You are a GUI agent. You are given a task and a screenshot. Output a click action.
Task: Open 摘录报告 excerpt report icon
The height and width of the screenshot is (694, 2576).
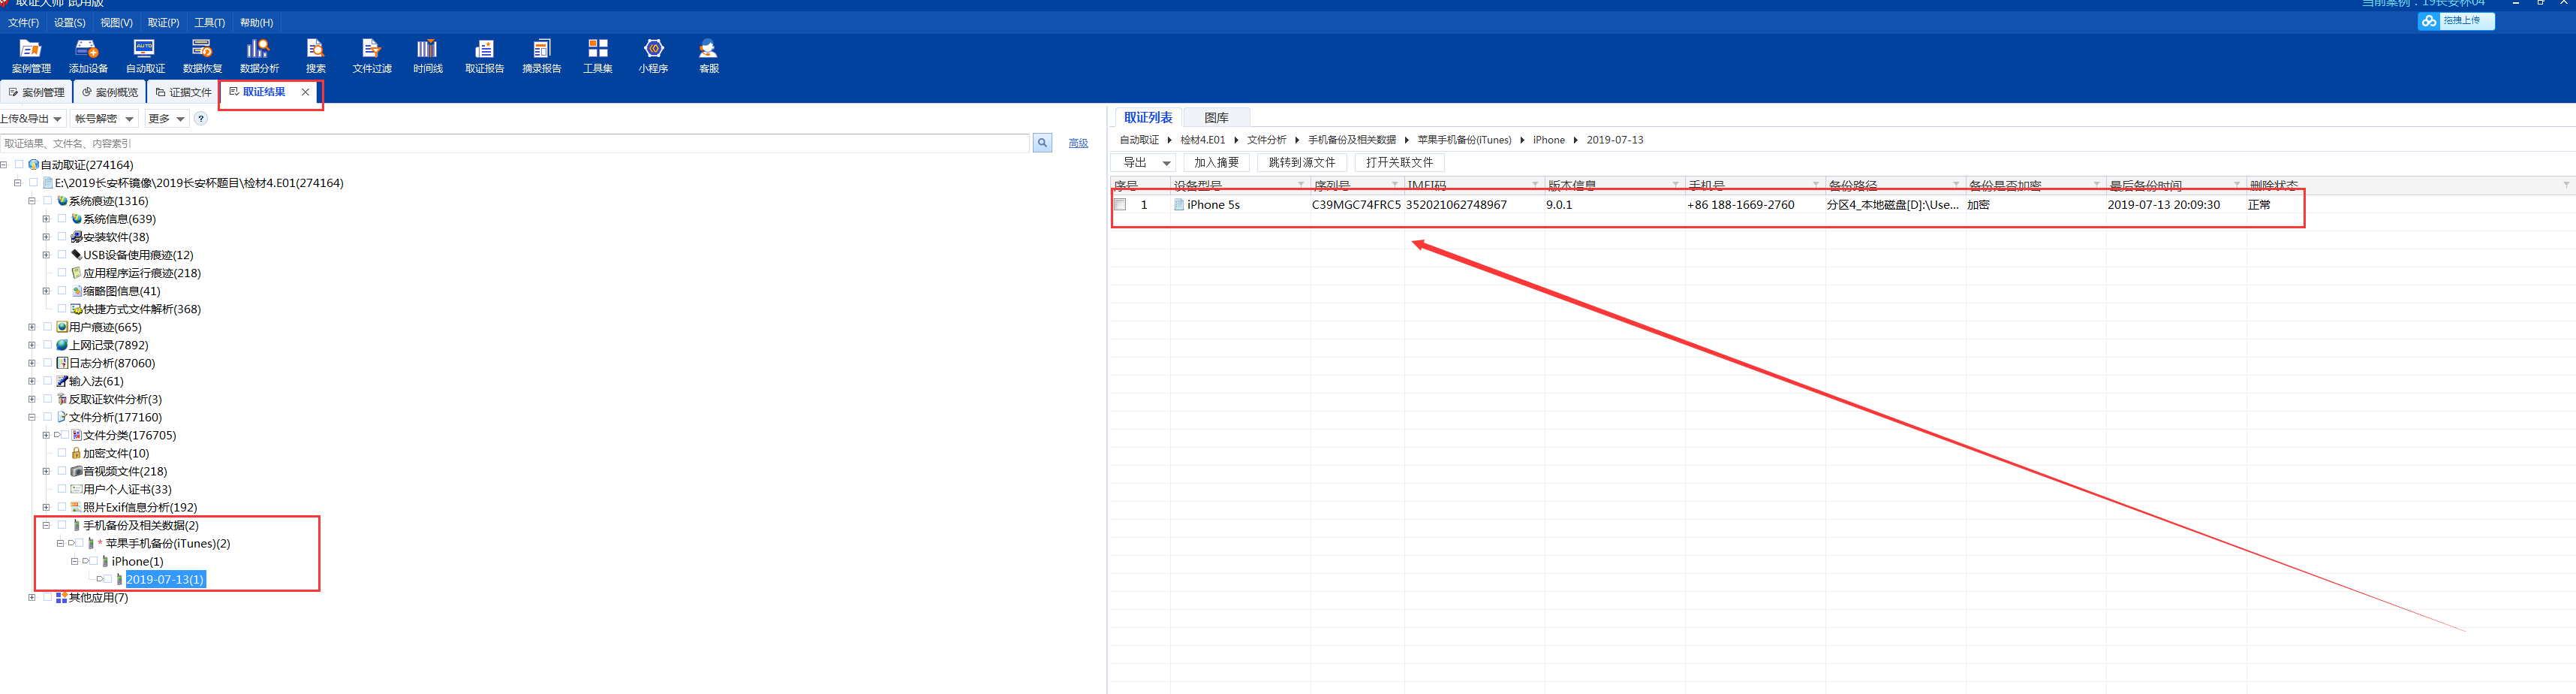coord(541,56)
